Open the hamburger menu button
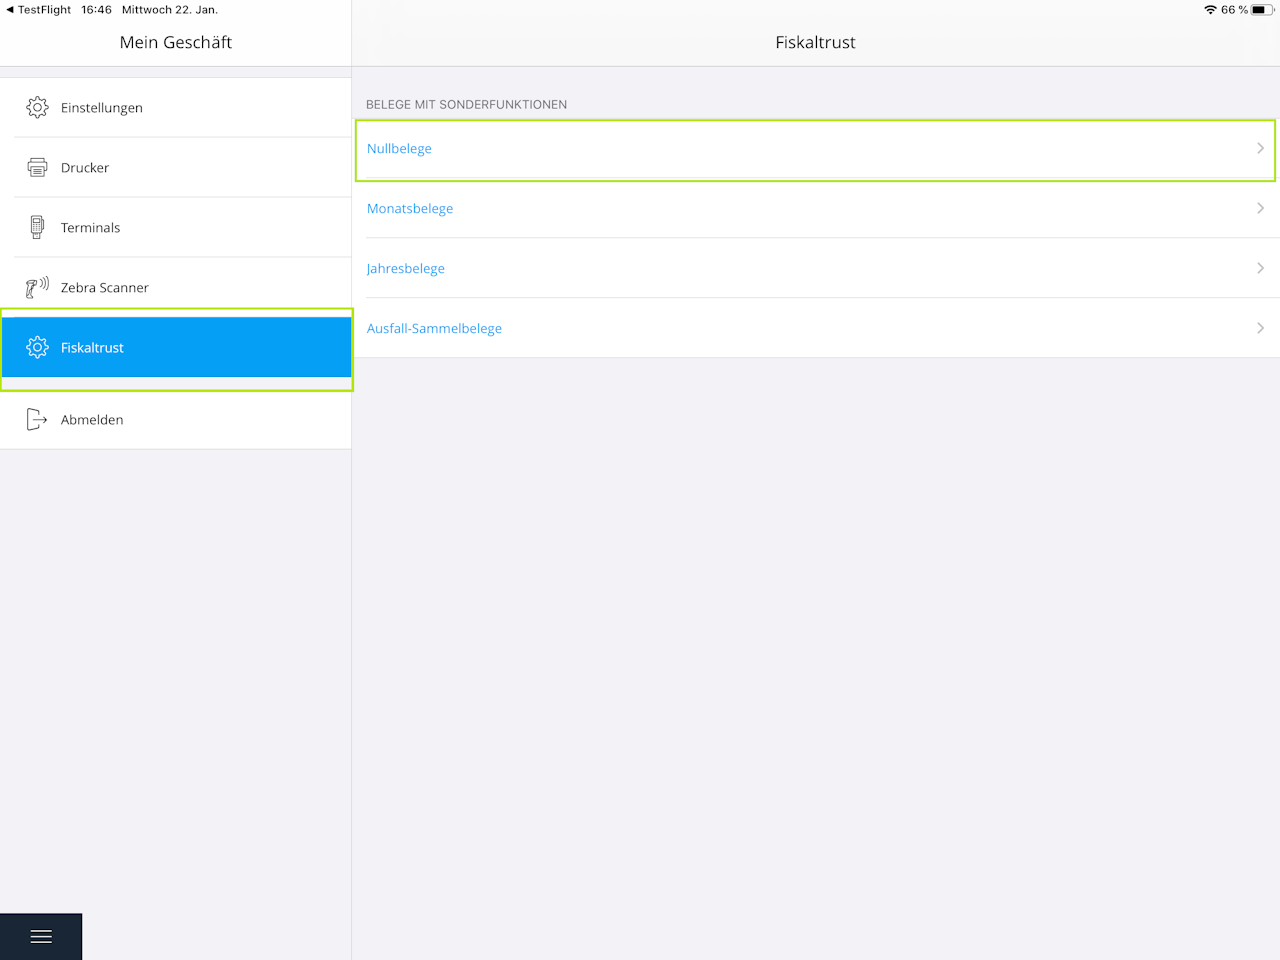Screen dimensions: 1280x960 (x=41, y=937)
